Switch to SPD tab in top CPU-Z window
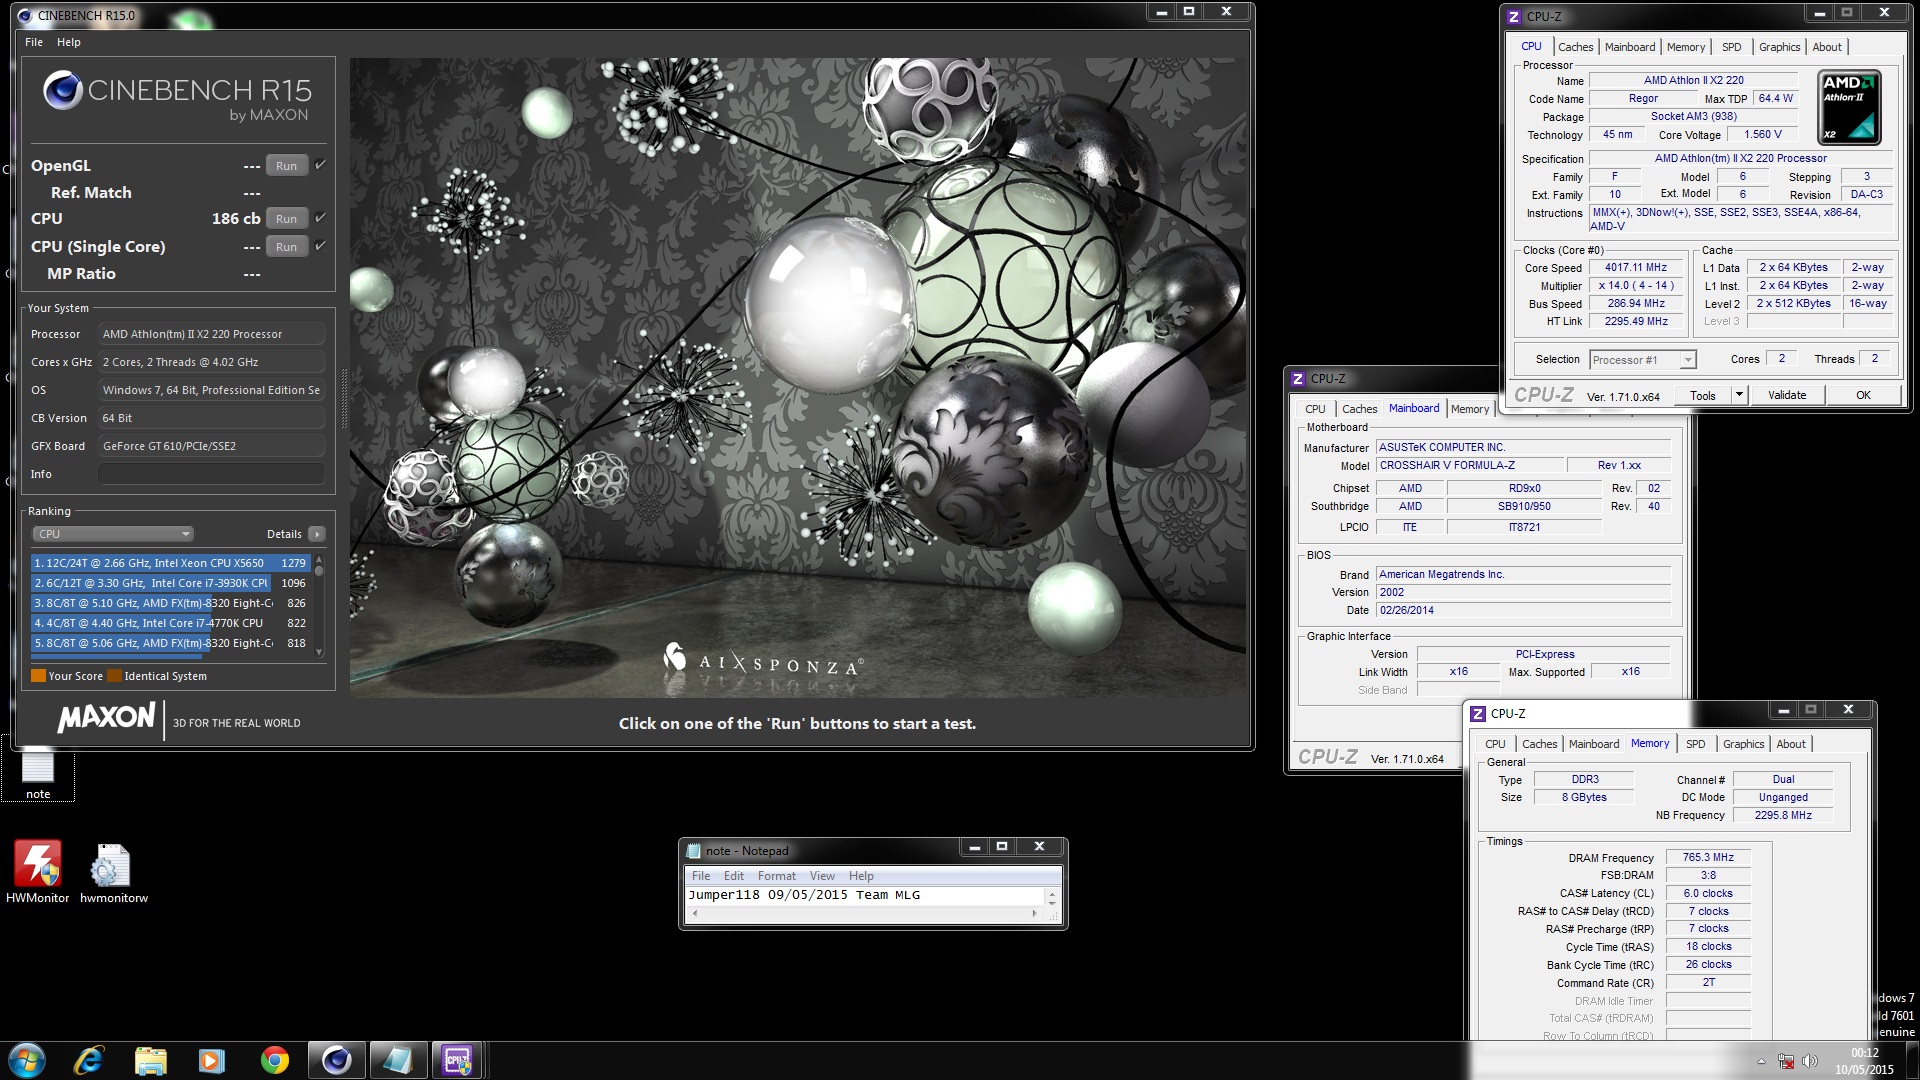 pyautogui.click(x=1731, y=47)
